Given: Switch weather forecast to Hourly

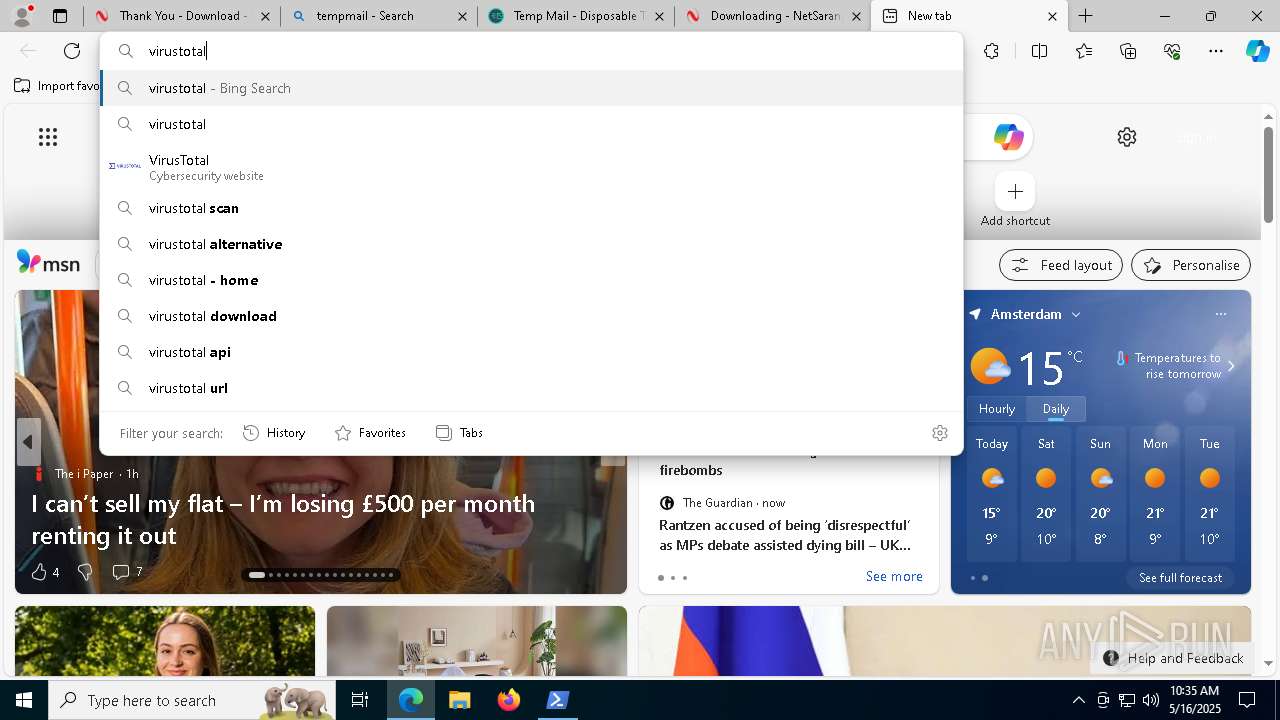Looking at the screenshot, I should 997,409.
